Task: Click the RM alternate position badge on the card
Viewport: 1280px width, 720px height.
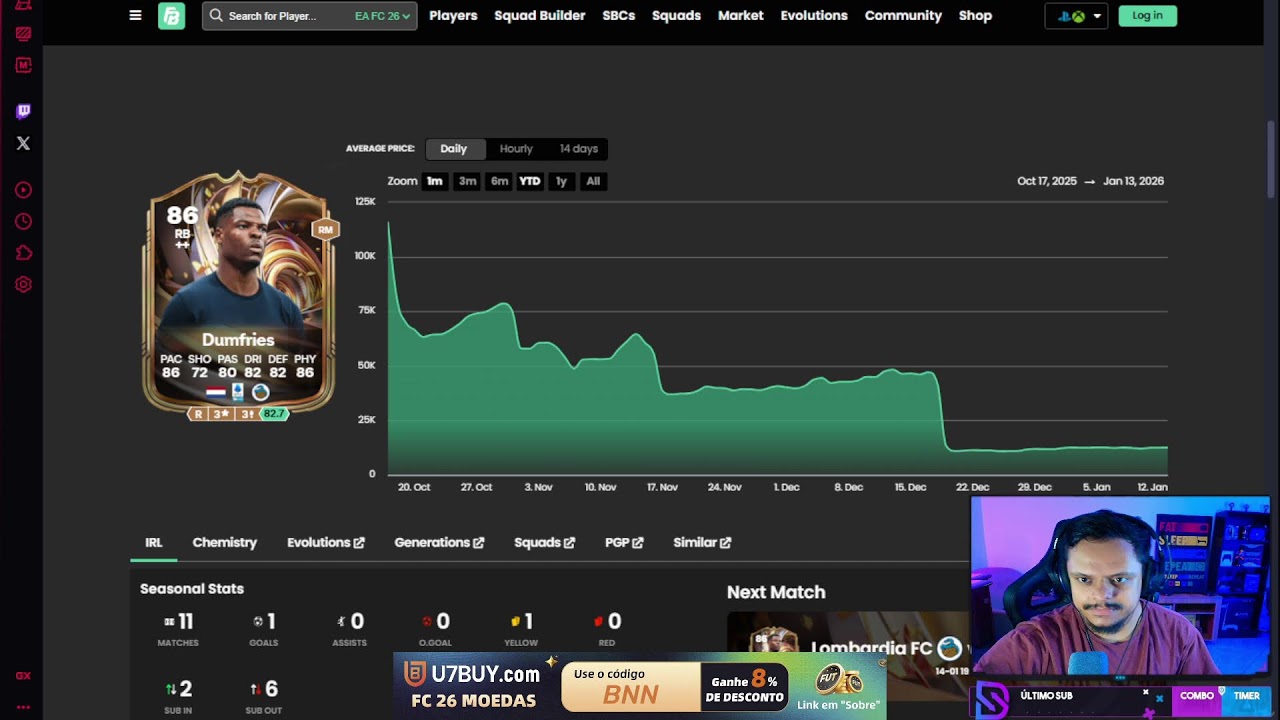Action: point(325,230)
